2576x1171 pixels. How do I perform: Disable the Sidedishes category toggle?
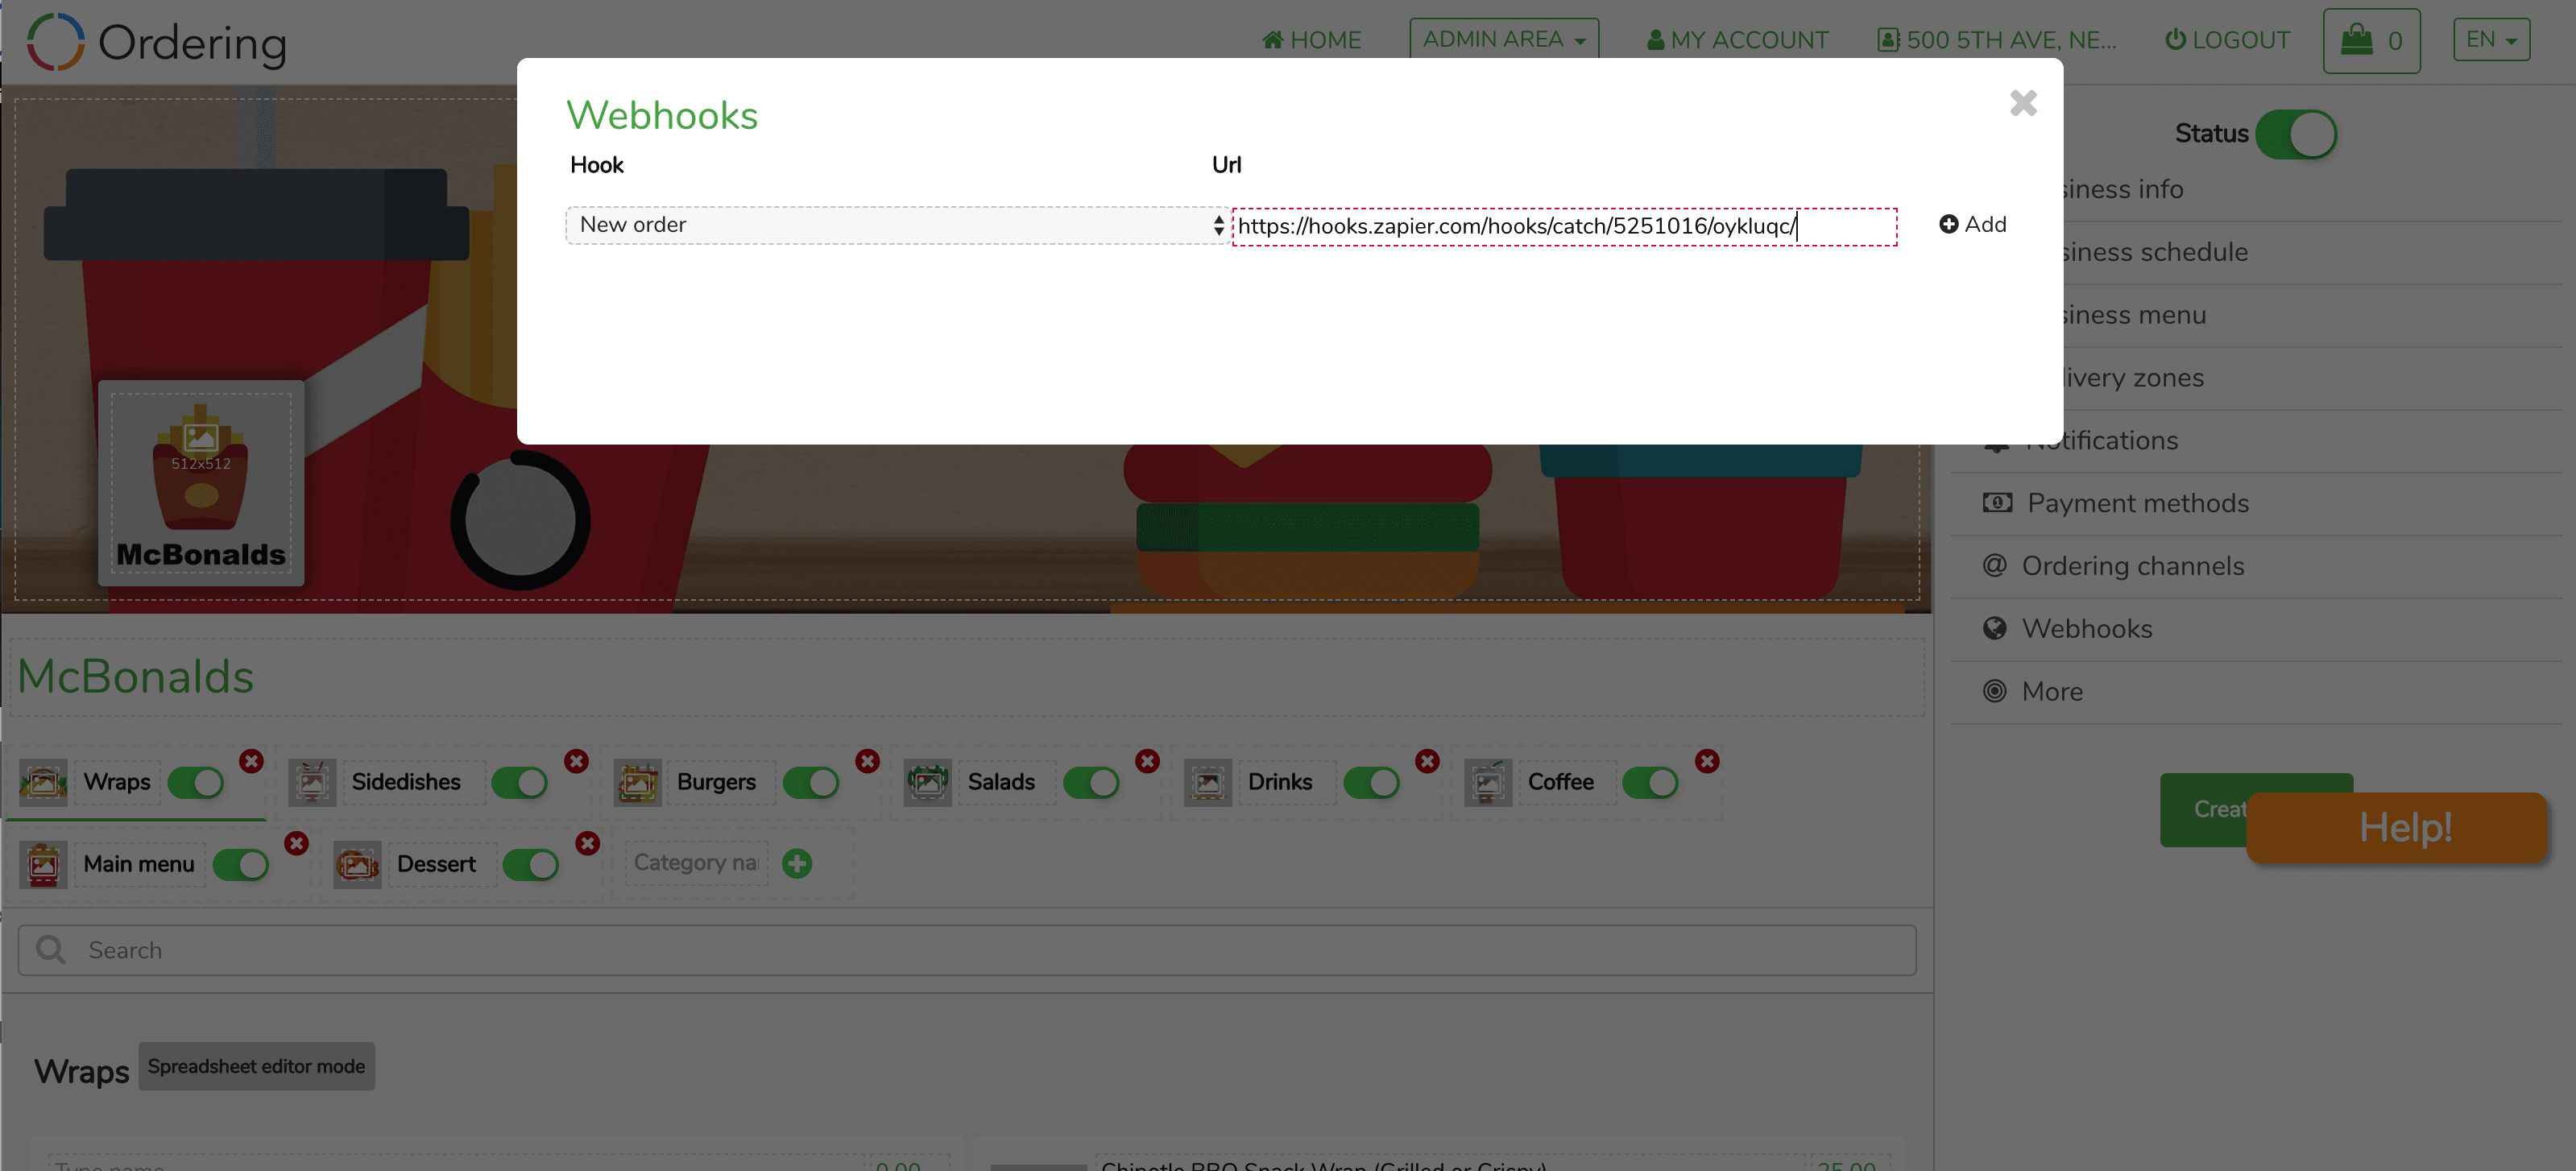coord(519,782)
